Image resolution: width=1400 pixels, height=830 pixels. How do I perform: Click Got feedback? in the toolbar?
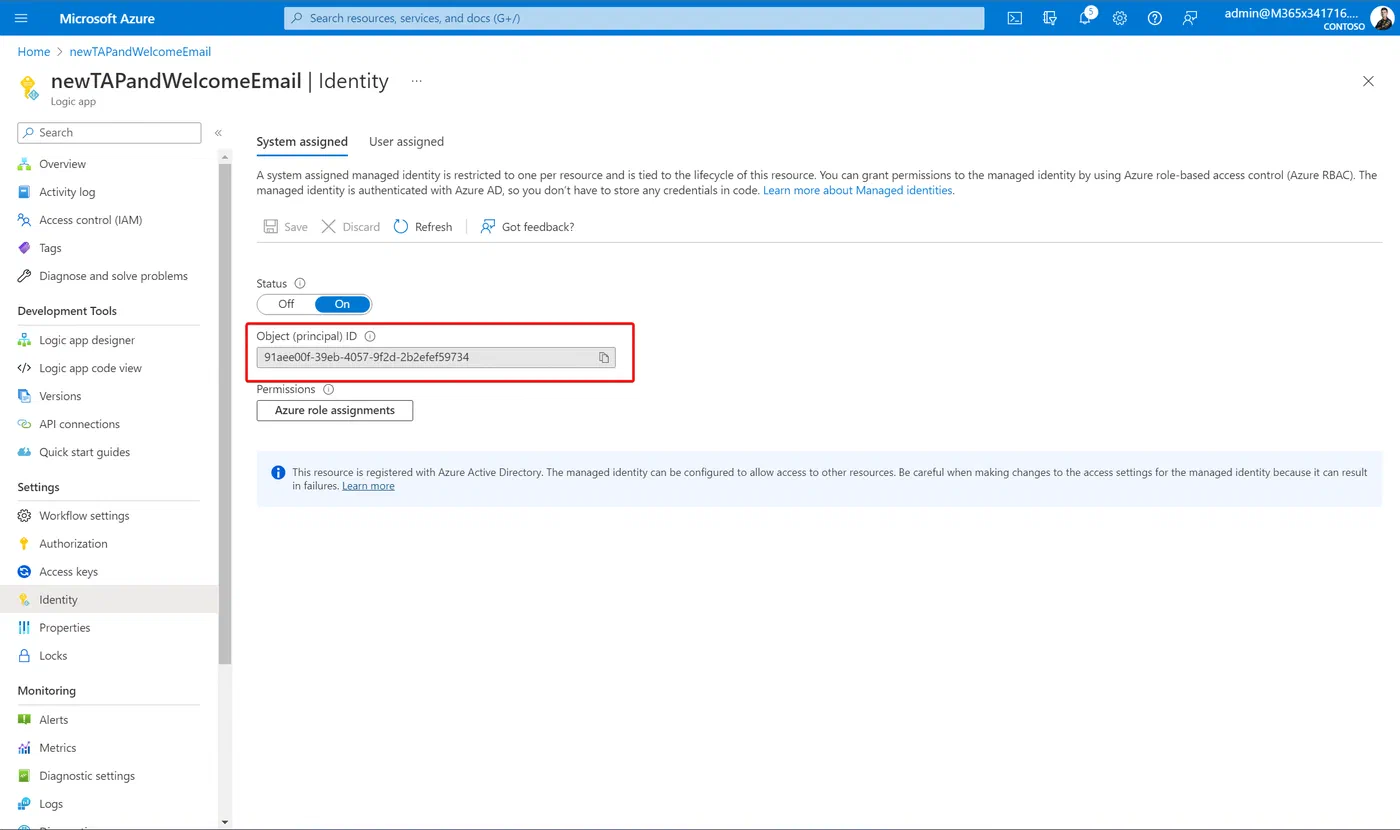point(527,227)
